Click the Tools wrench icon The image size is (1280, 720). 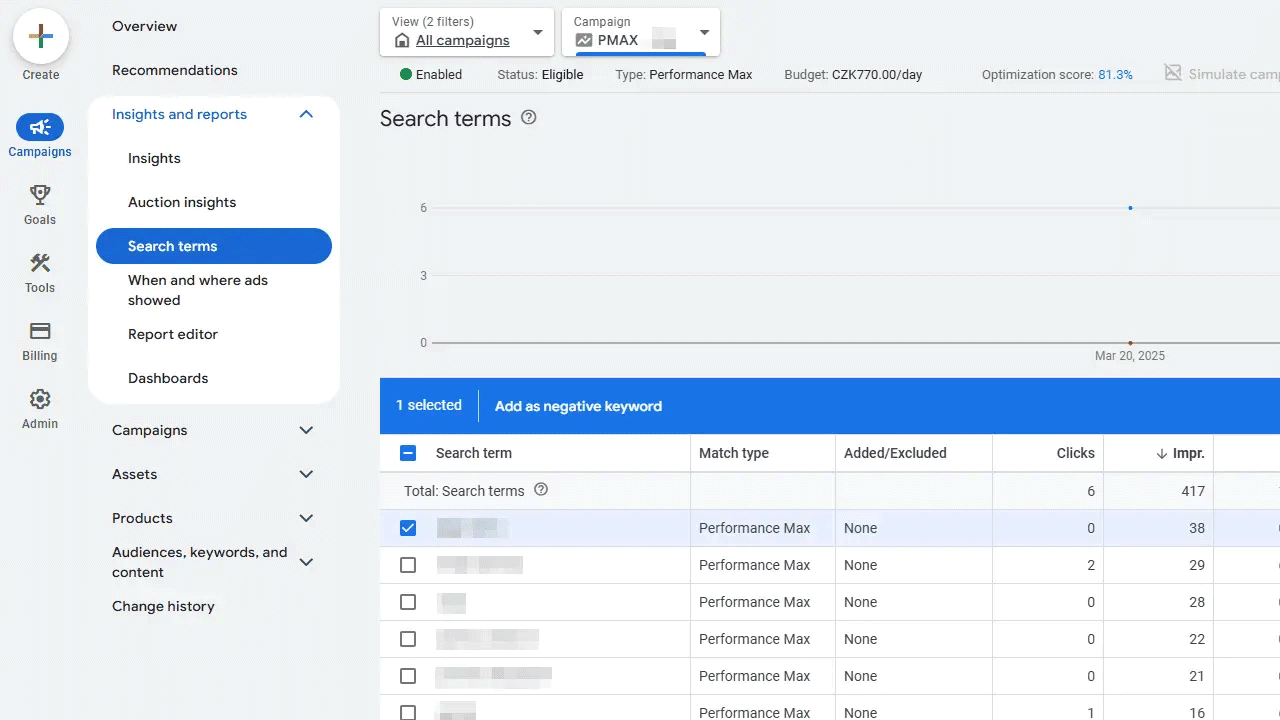point(40,262)
